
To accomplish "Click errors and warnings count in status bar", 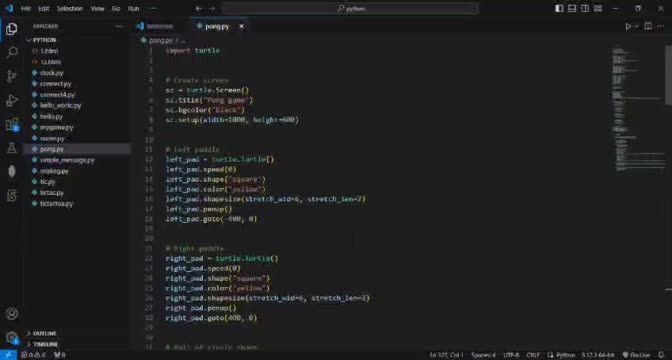I will click(x=33, y=355).
